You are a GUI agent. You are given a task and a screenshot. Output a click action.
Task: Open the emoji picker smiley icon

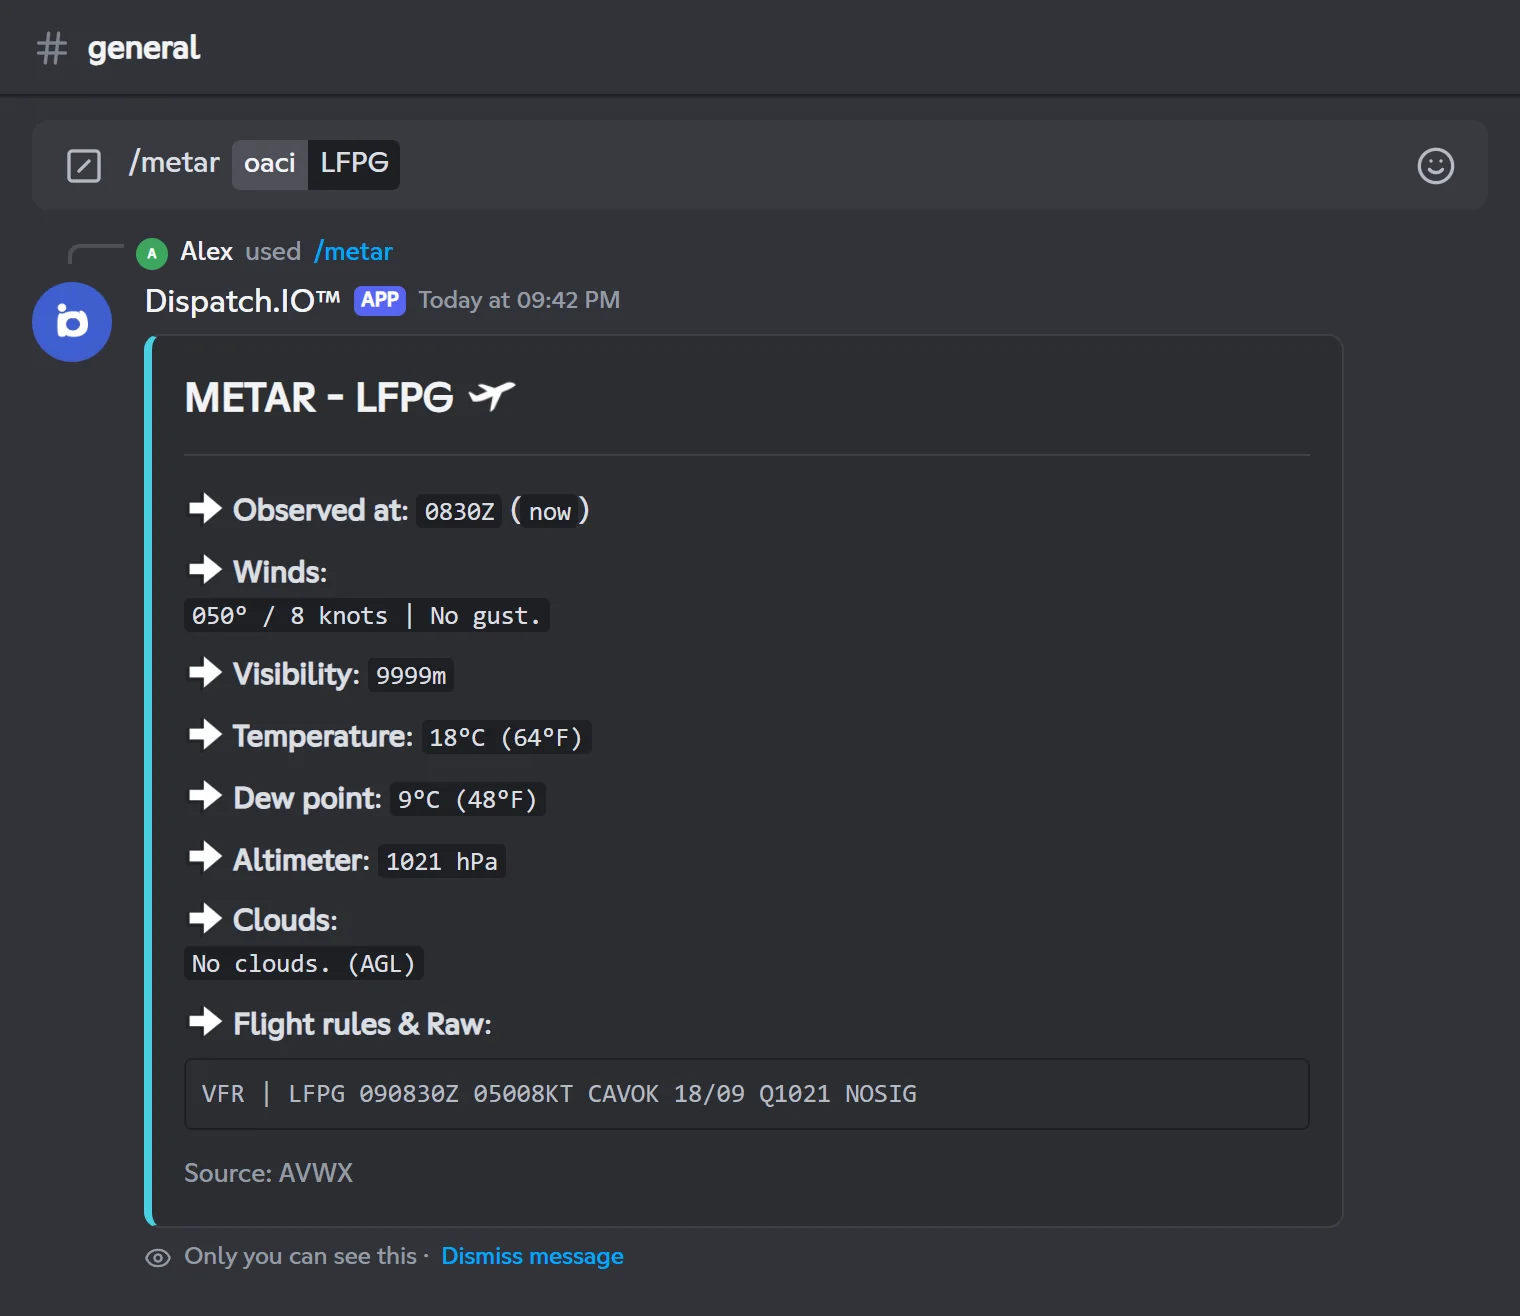(x=1435, y=166)
